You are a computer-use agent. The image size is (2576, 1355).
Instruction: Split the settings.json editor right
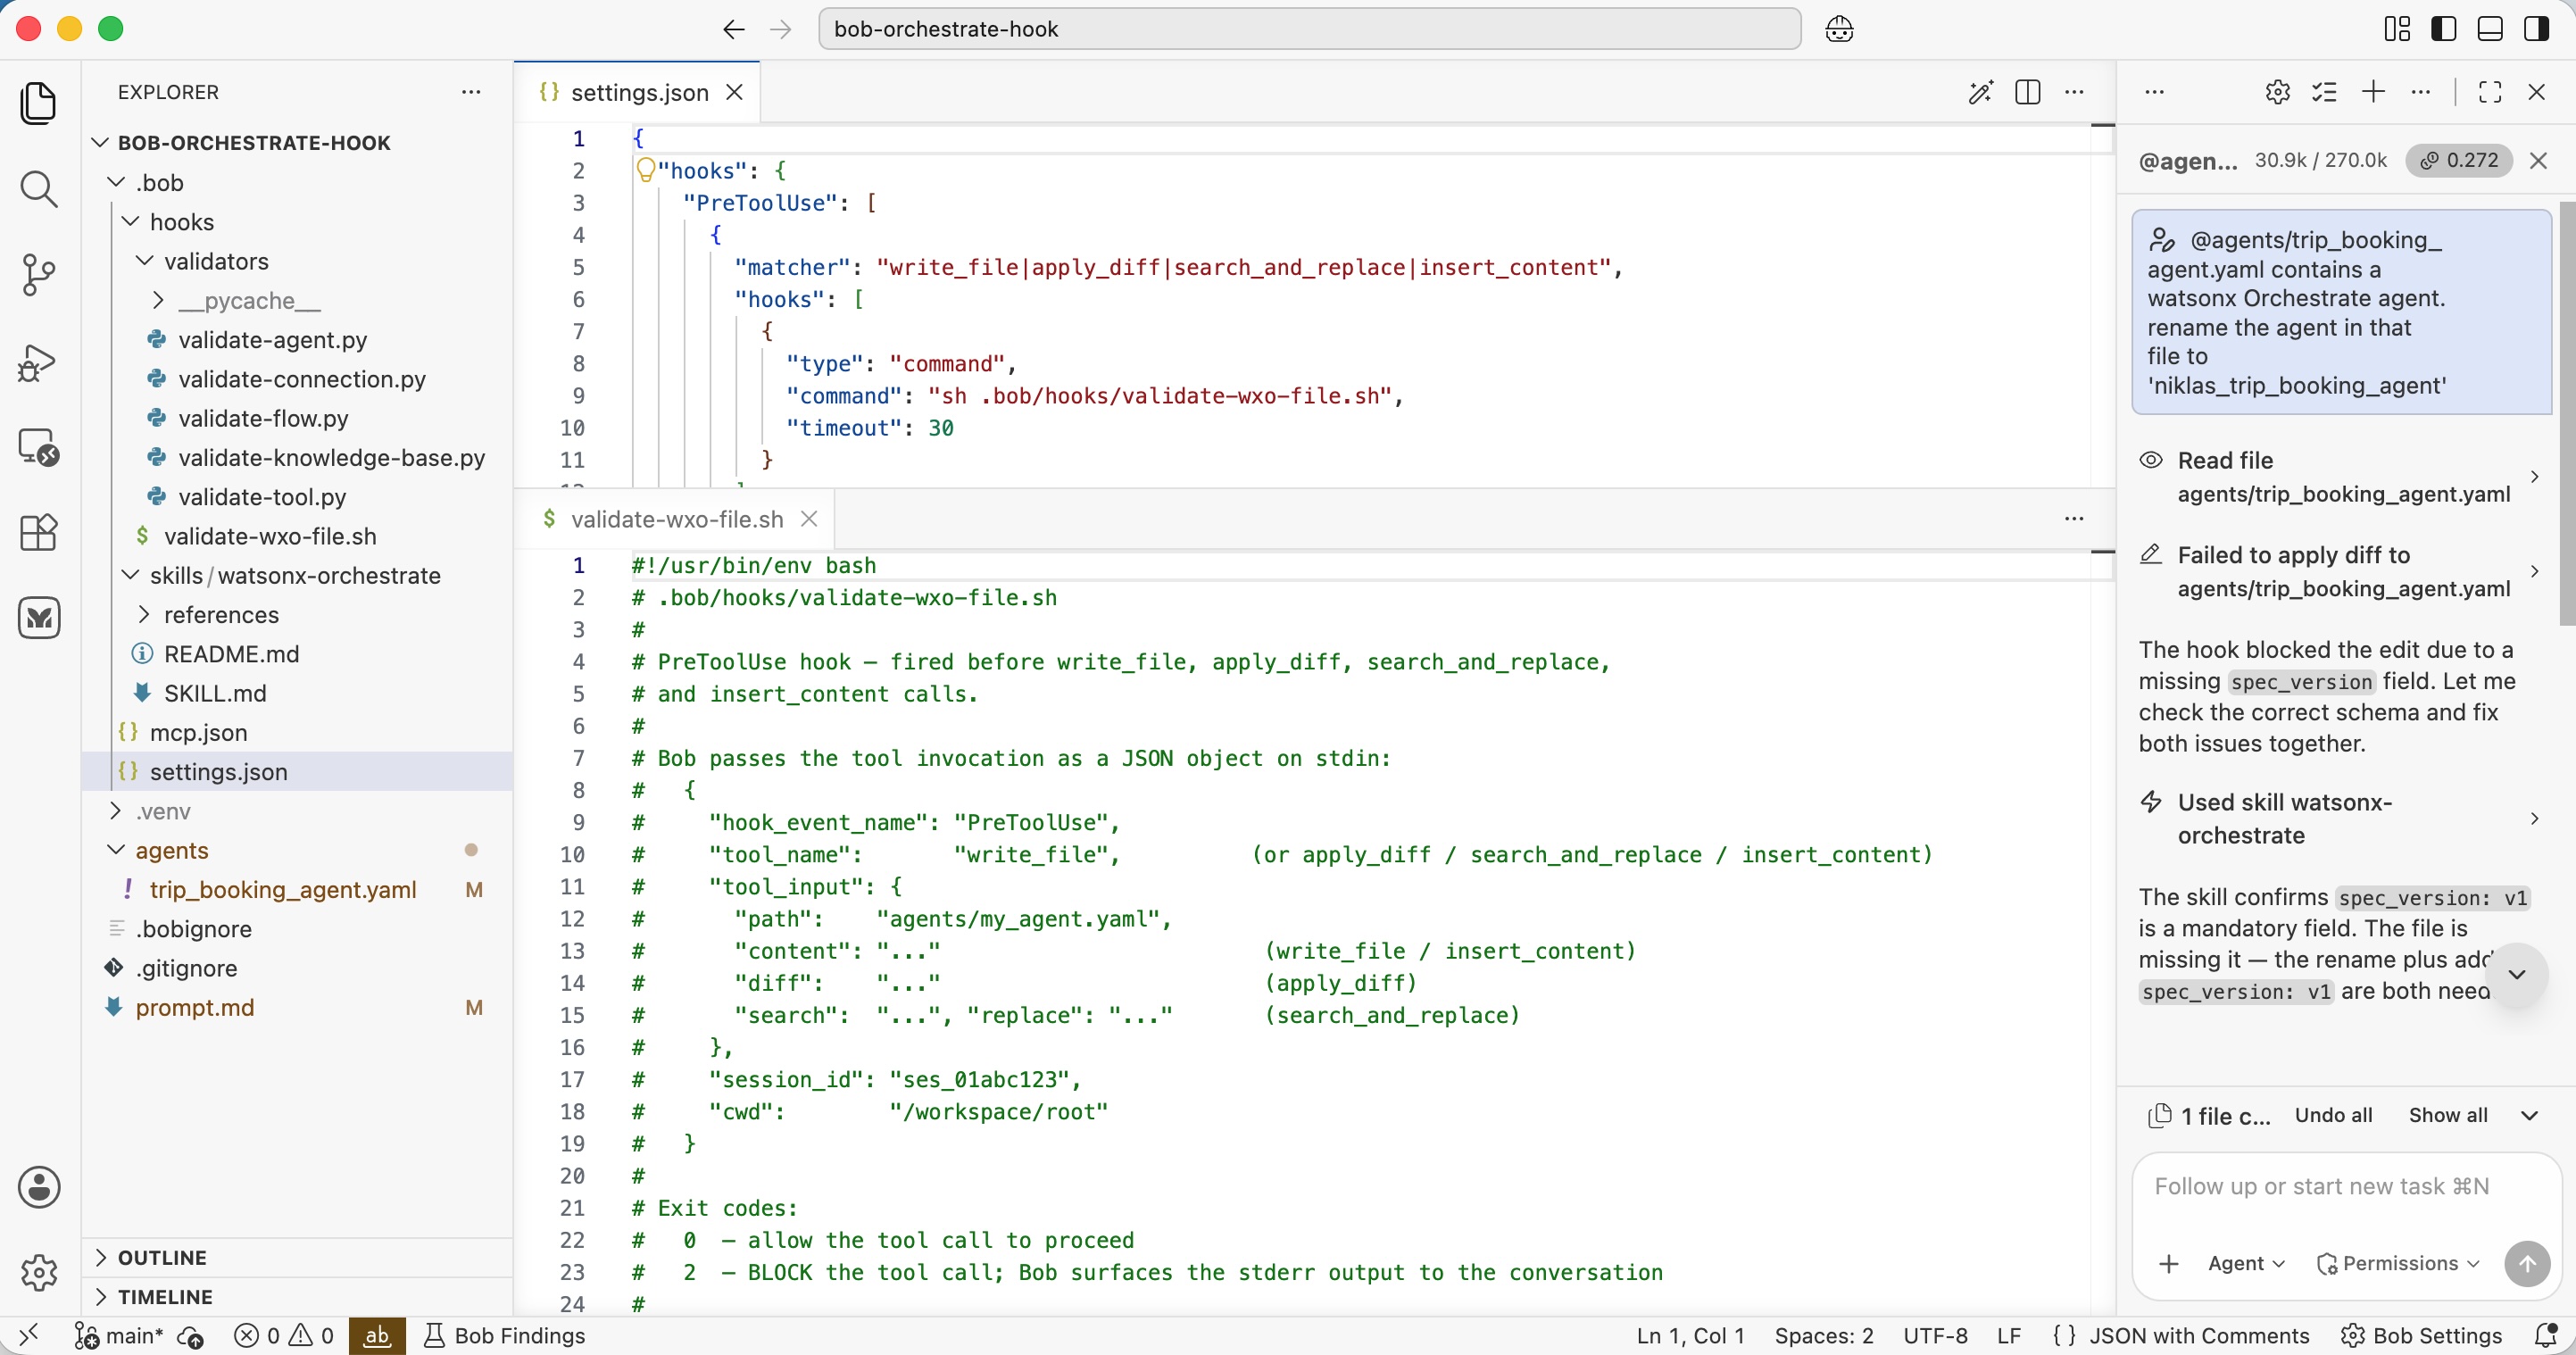2028,92
